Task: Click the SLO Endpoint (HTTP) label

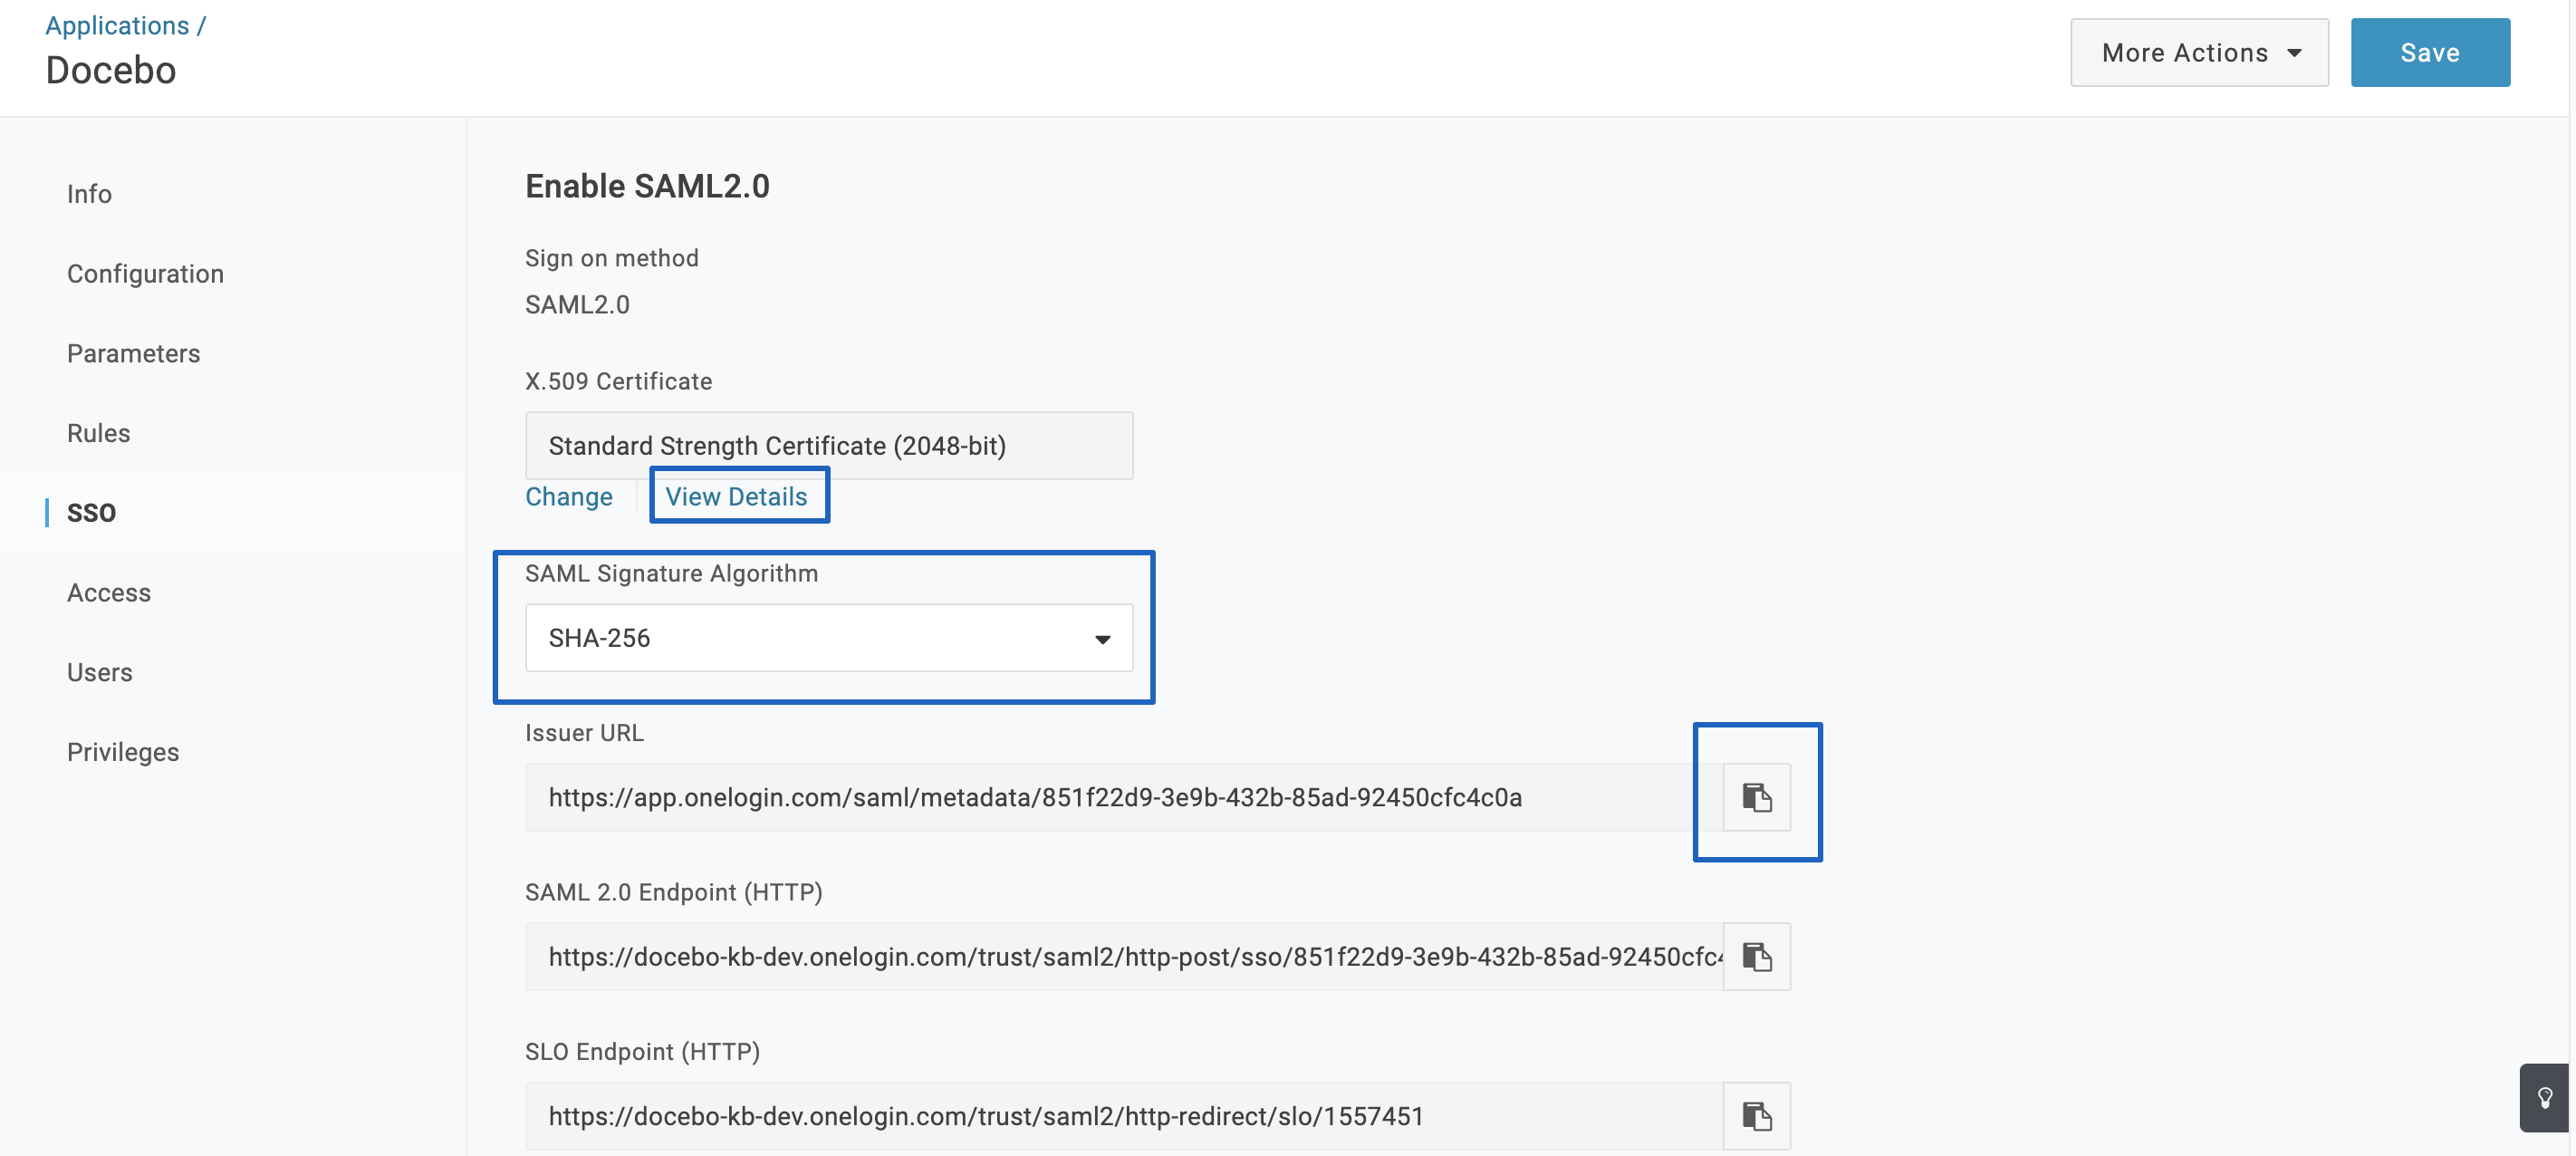Action: (x=642, y=1052)
